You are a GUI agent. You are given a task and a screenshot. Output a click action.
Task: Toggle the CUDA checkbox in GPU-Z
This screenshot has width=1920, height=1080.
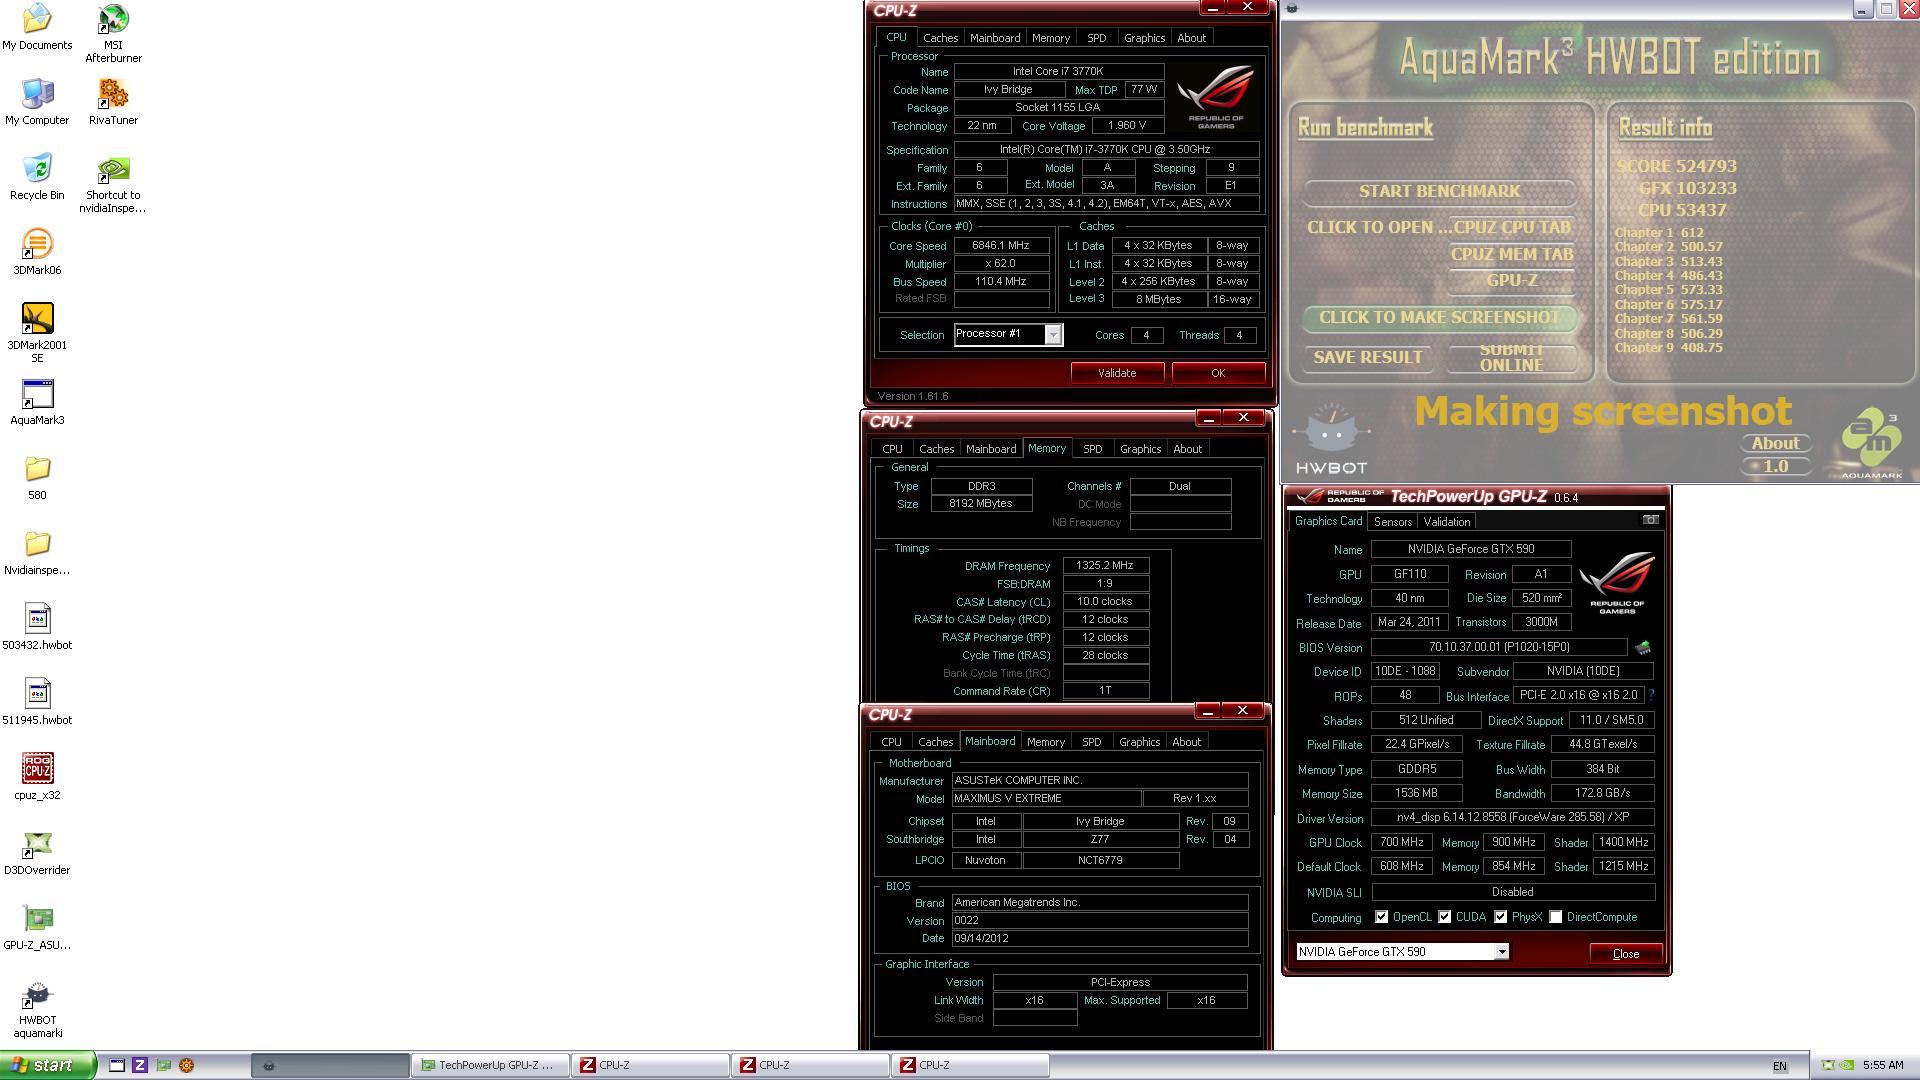tap(1444, 917)
